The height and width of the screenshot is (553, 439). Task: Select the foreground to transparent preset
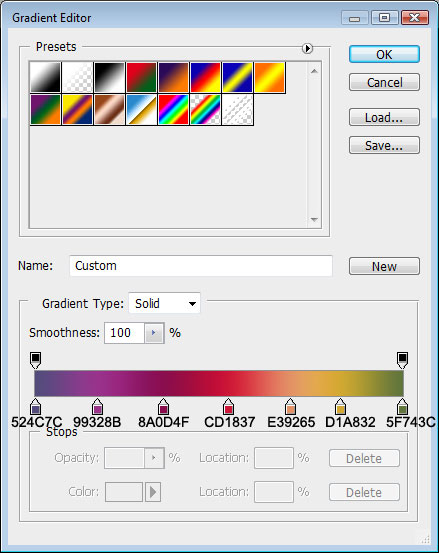pyautogui.click(x=77, y=78)
